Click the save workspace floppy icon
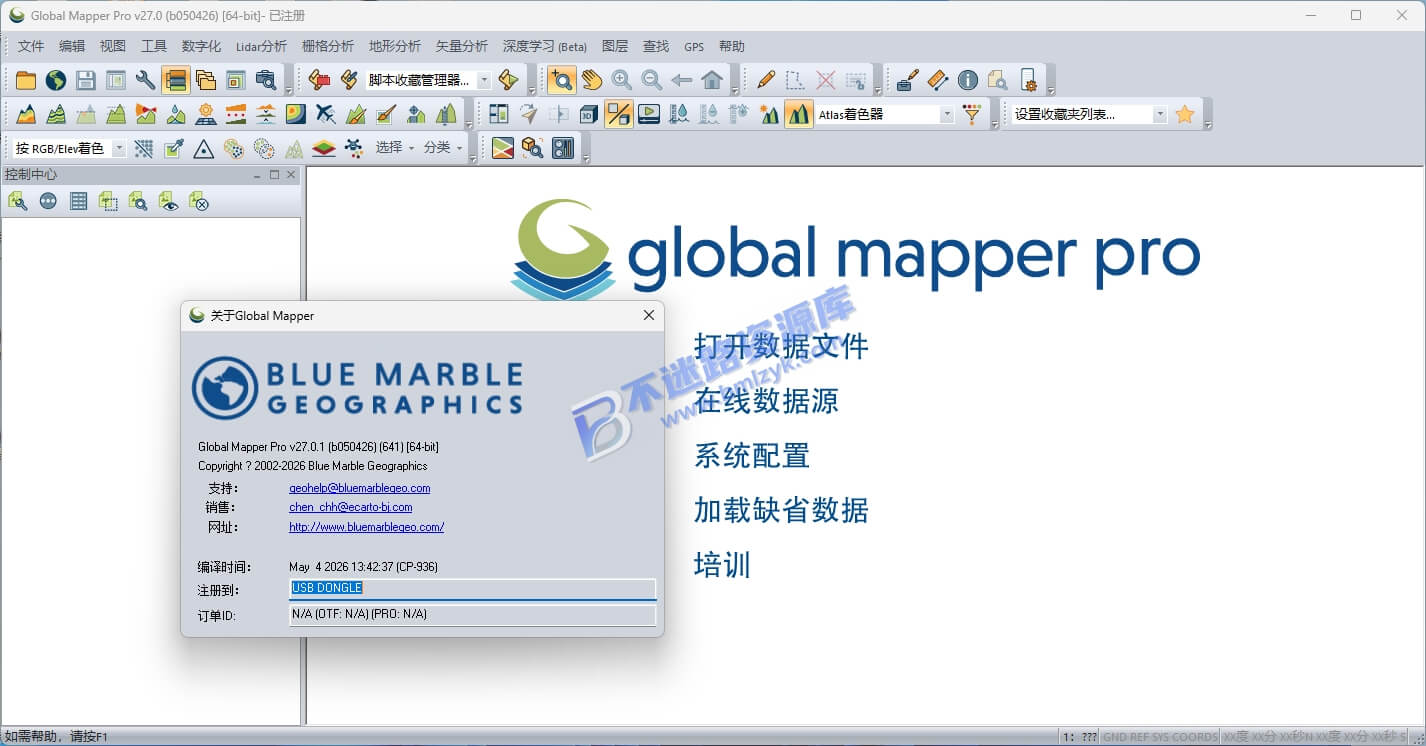 pyautogui.click(x=86, y=80)
